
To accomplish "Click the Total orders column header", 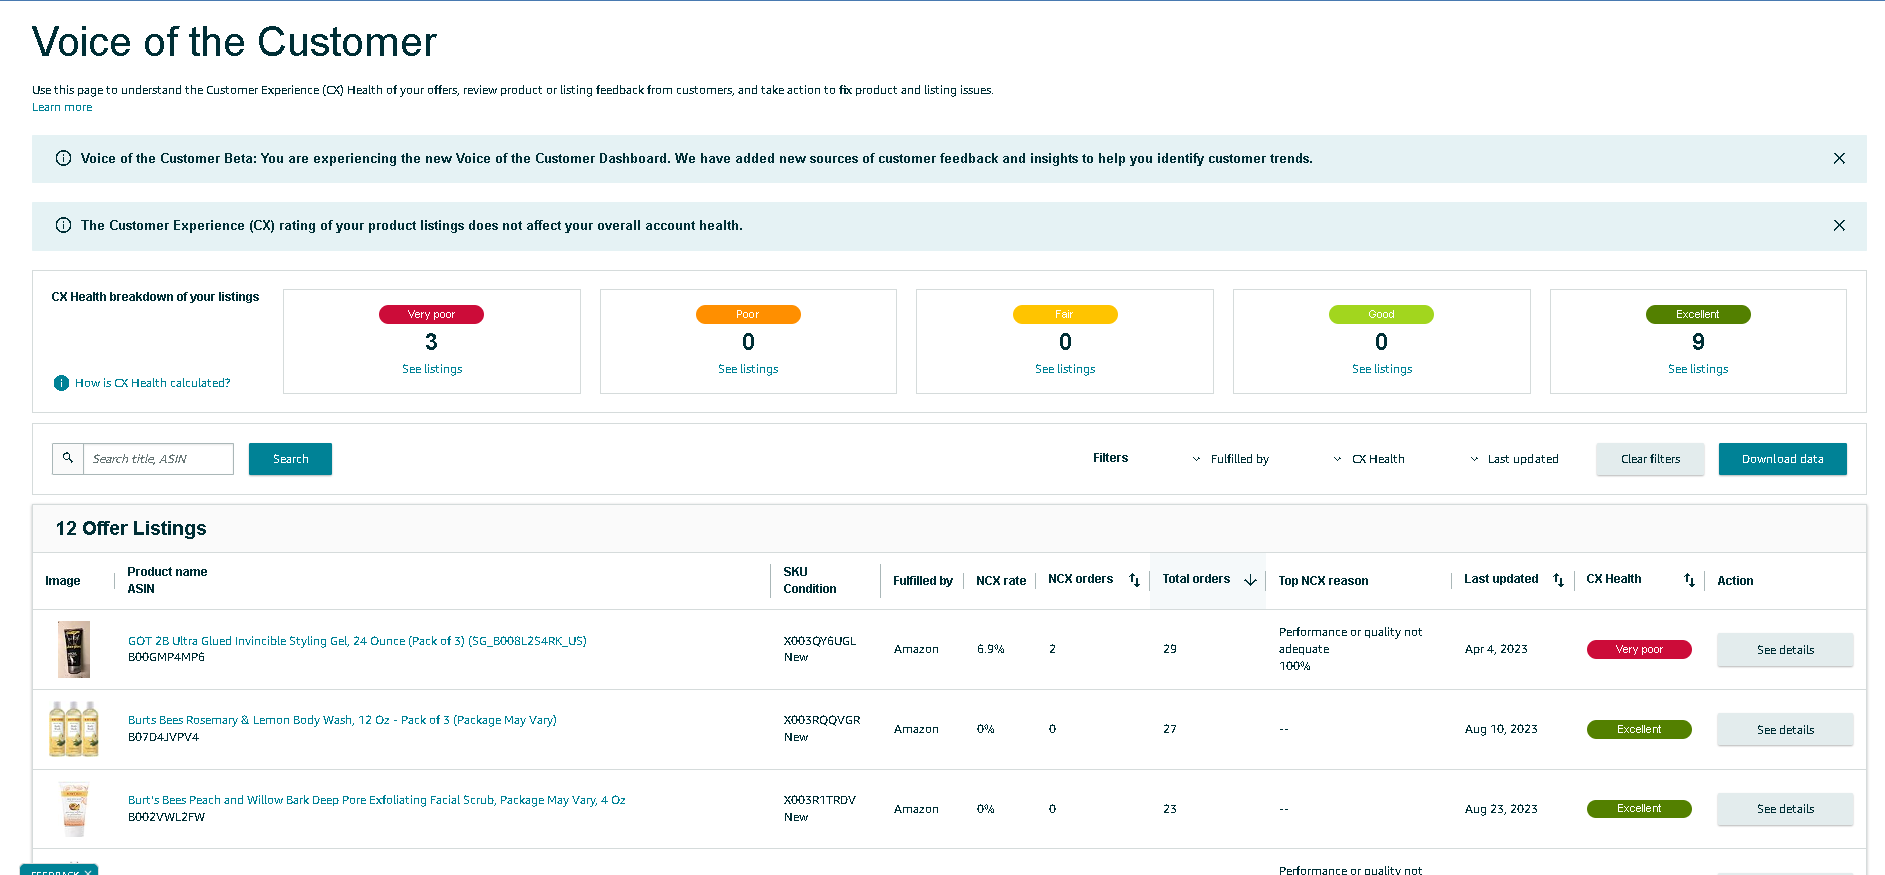I will (1196, 579).
